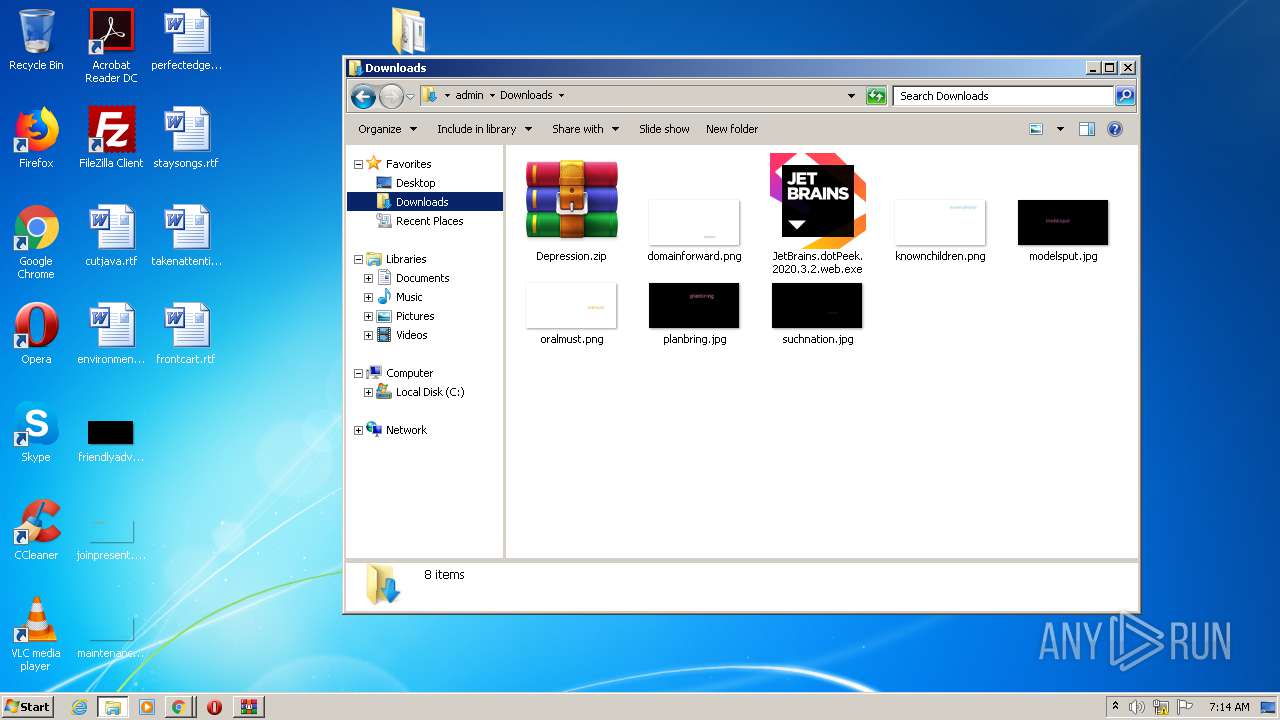The image size is (1280, 720).
Task: Open CCleaner desktop shortcut
Action: click(36, 530)
